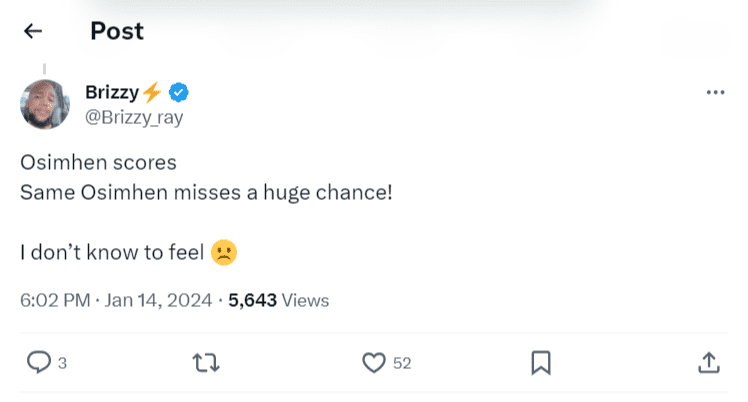This screenshot has height=402, width=748.
Task: Bookmark this post
Action: pos(540,362)
